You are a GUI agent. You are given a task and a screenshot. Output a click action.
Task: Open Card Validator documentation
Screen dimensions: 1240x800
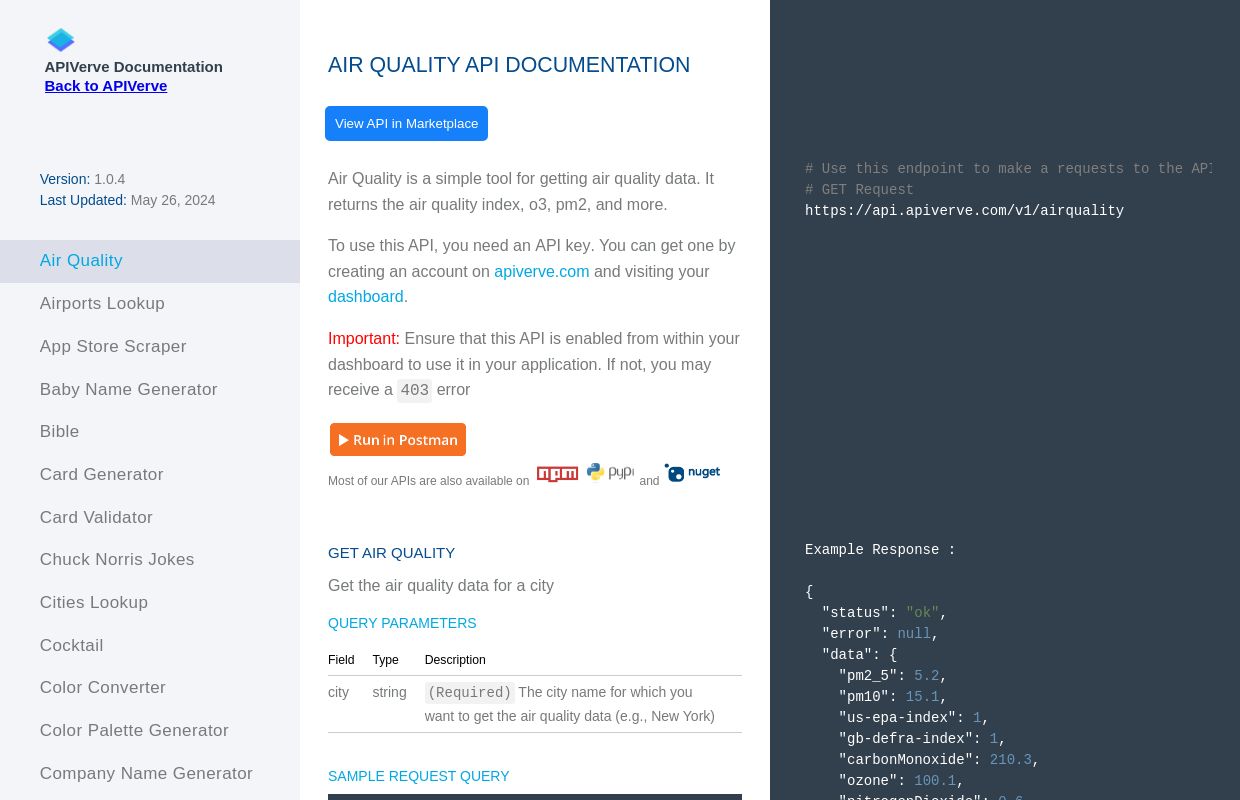coord(150,518)
